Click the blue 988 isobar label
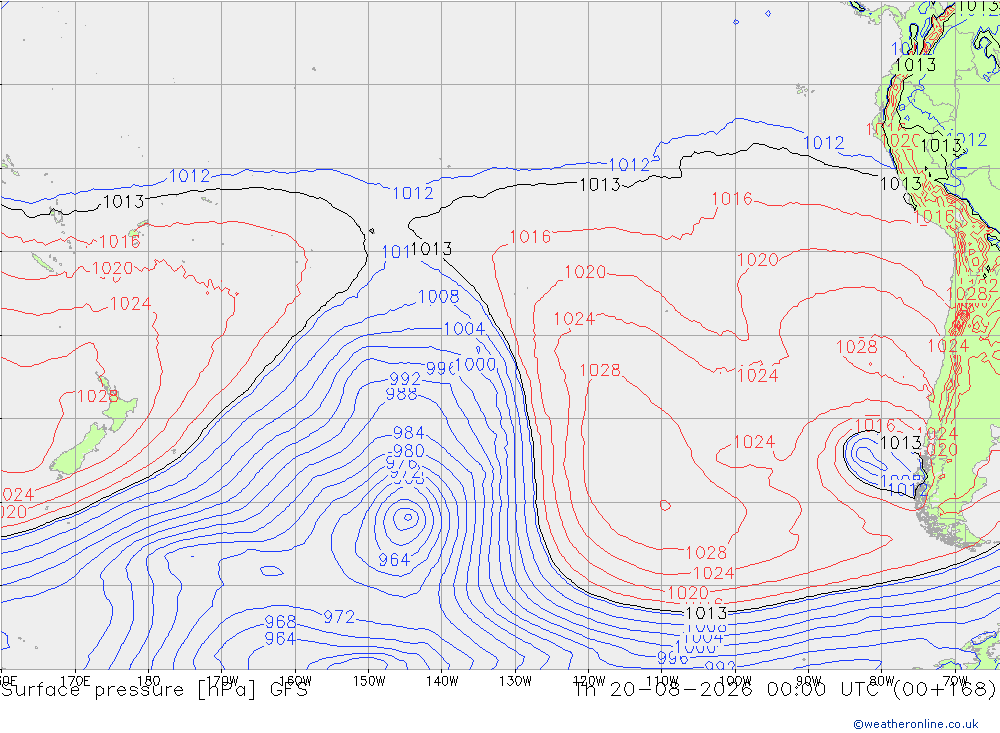Viewport: 1000px width, 733px height. point(402,394)
